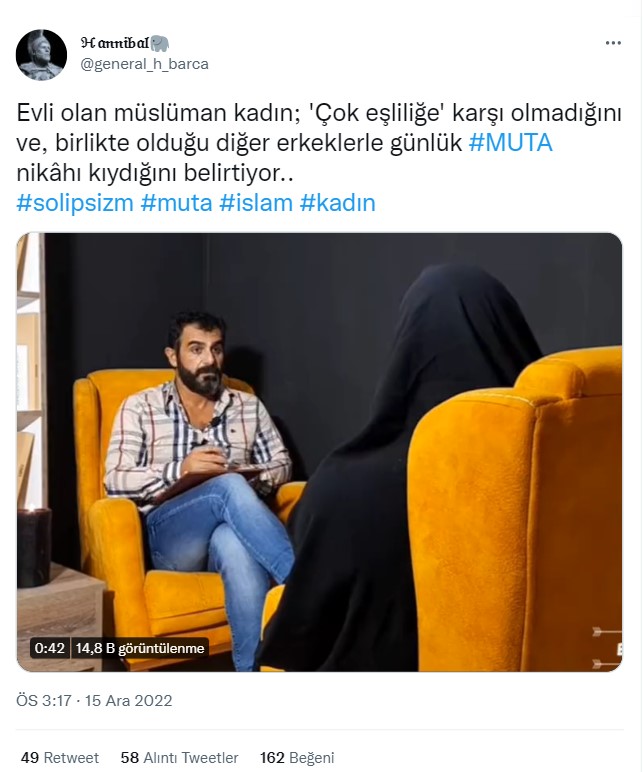Open the 15 Ara 2022 date link
The height and width of the screenshot is (772, 643).
[x=129, y=701]
